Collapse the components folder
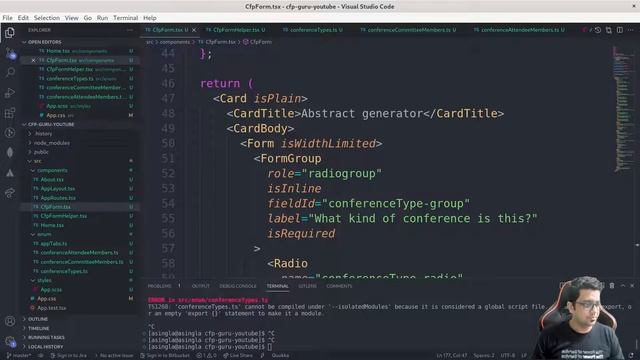The height and width of the screenshot is (360, 640). (x=80, y=170)
